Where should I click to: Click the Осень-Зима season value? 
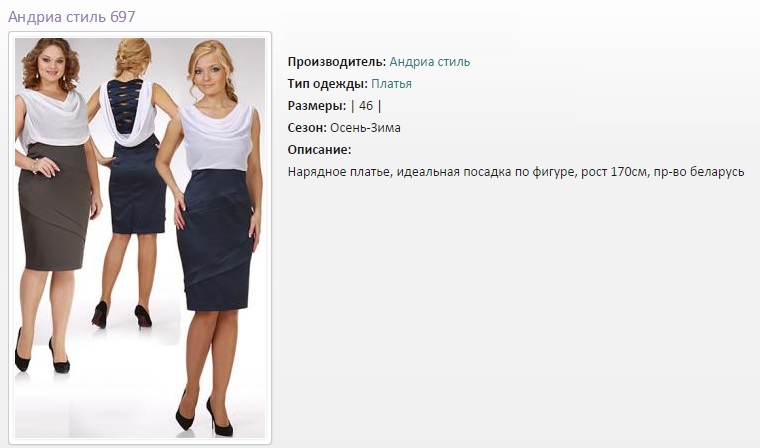coord(365,128)
